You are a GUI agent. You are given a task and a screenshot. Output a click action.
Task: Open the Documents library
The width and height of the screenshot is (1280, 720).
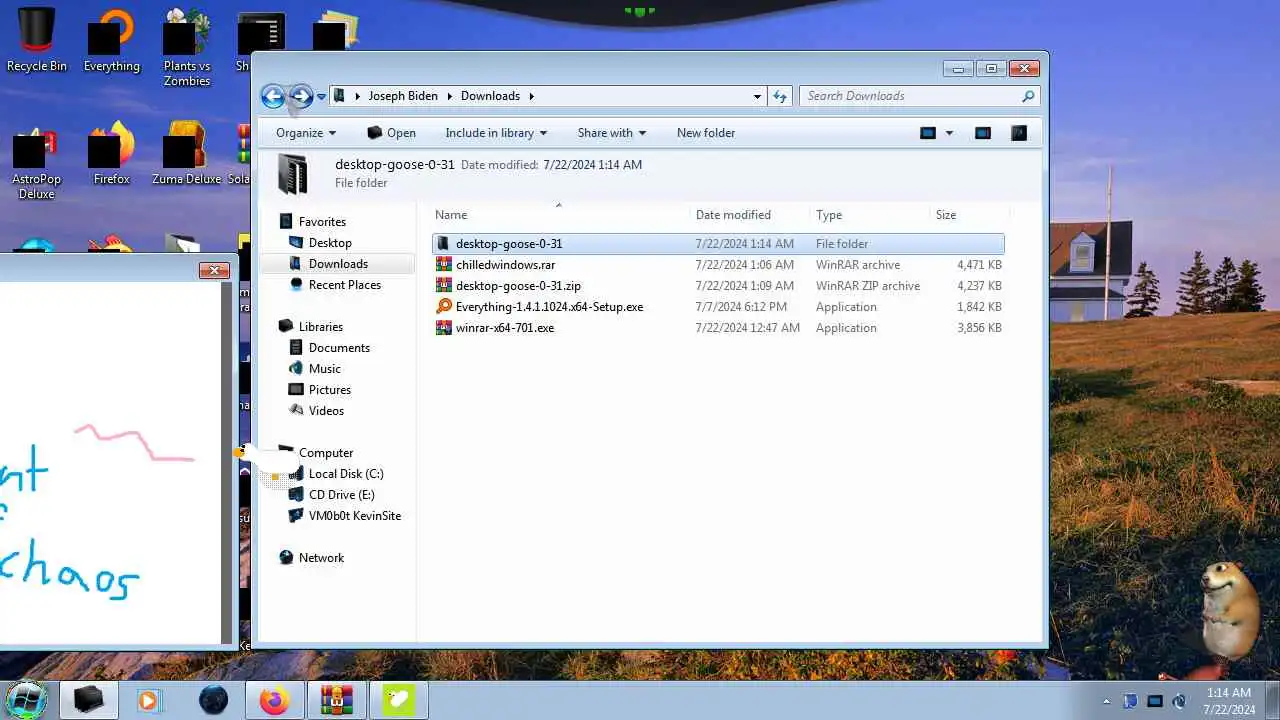(339, 348)
